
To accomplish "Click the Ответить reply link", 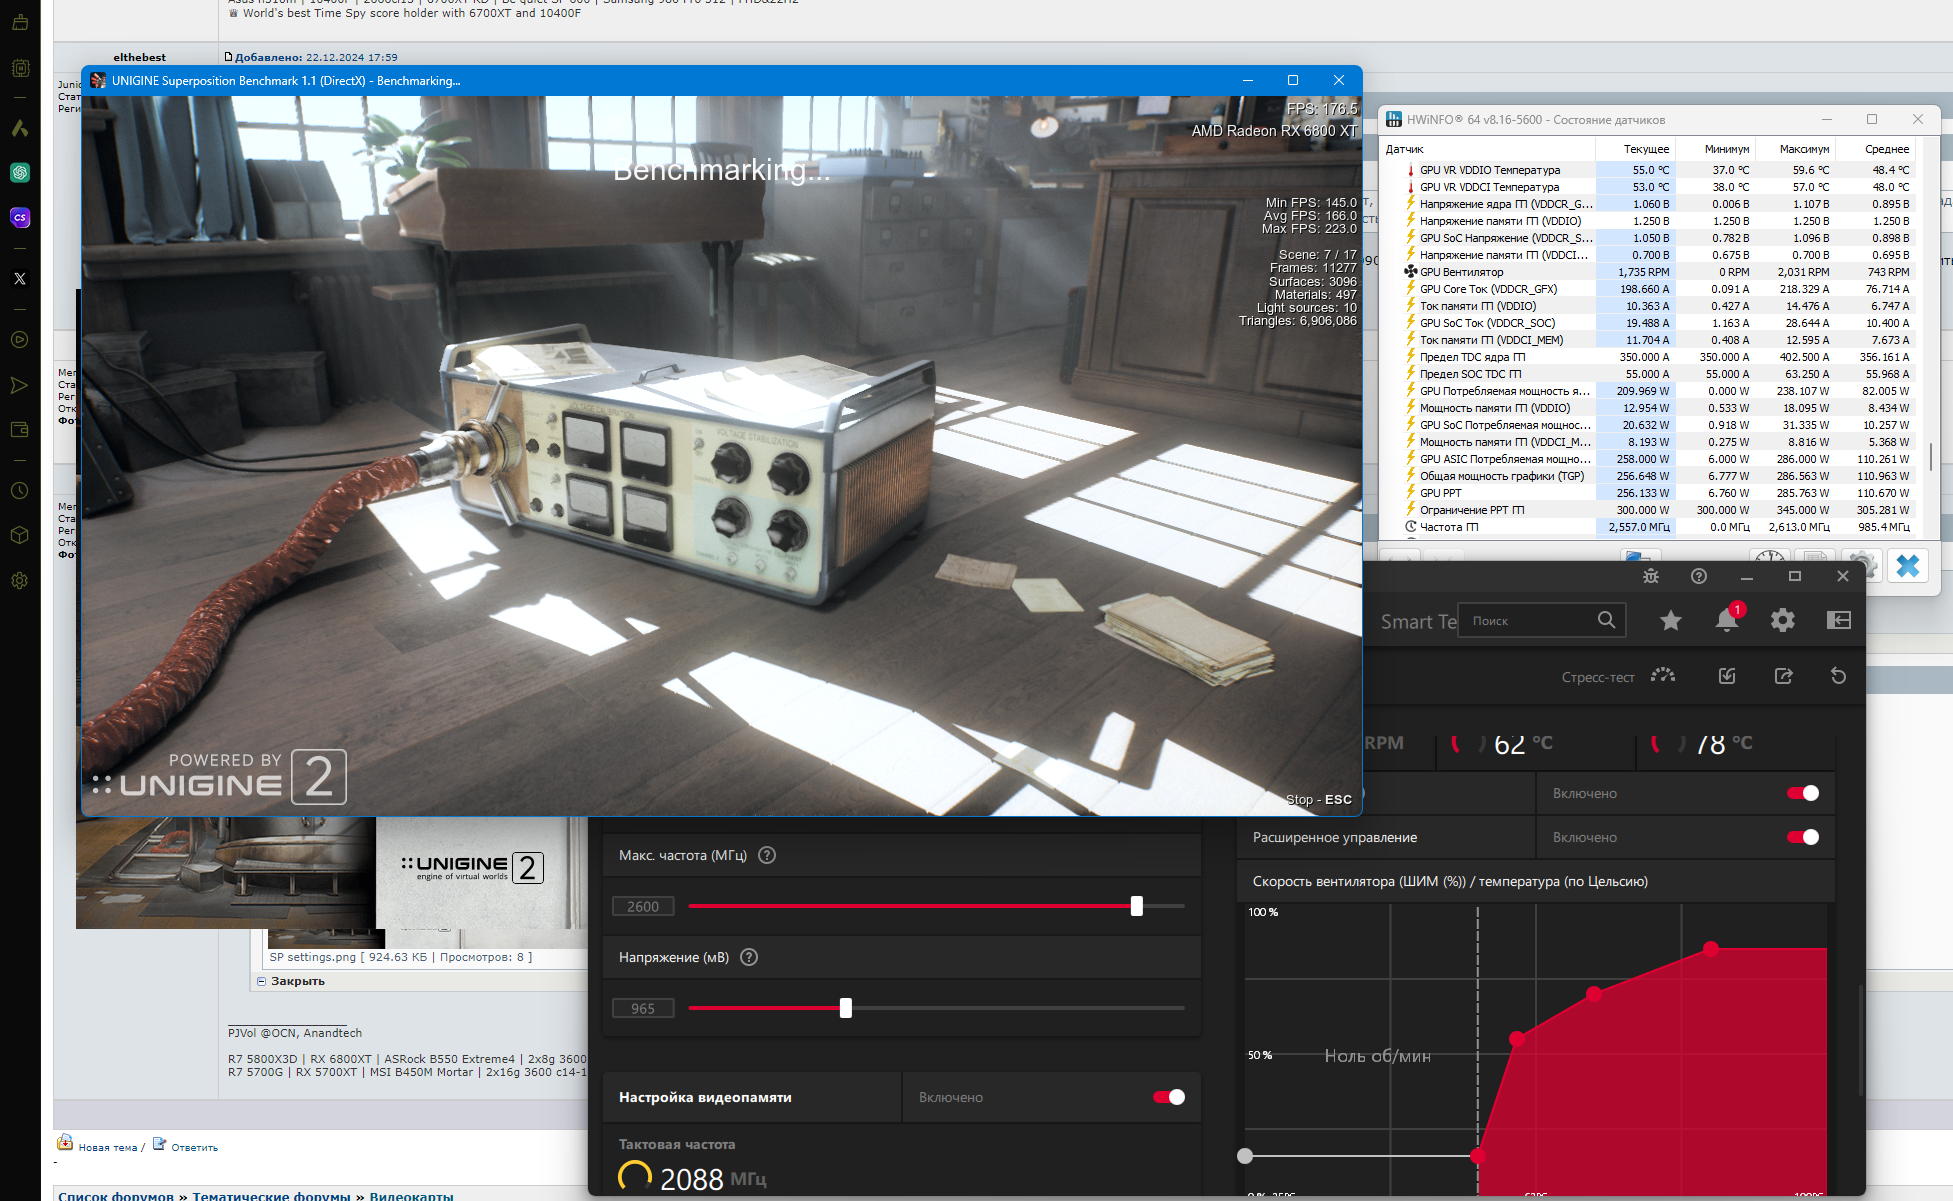I will [194, 1147].
